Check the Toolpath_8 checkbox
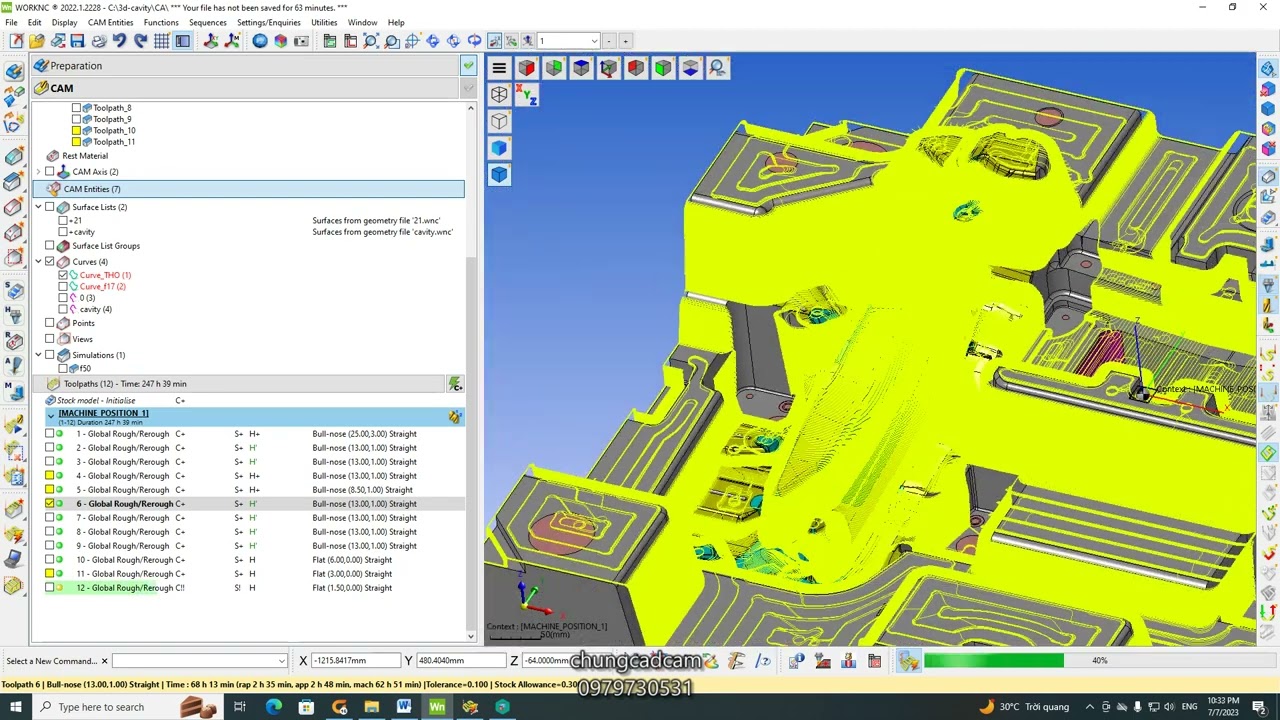 pos(76,108)
